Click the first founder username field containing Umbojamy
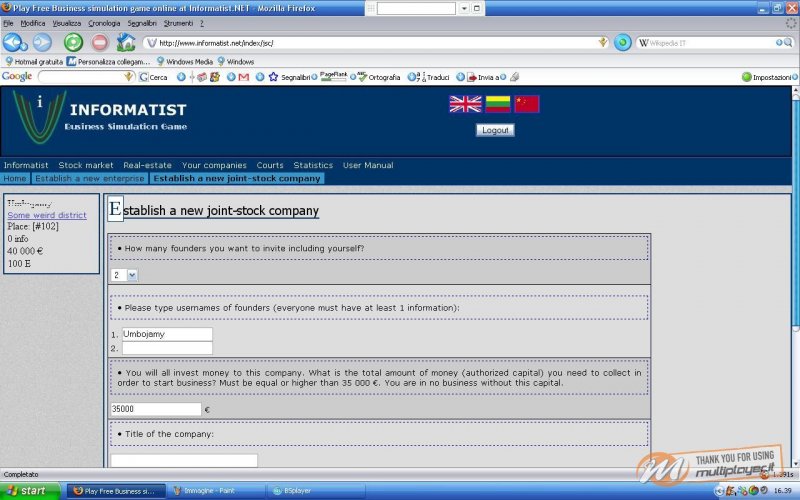Screen dimensions: 800x500 [167, 334]
